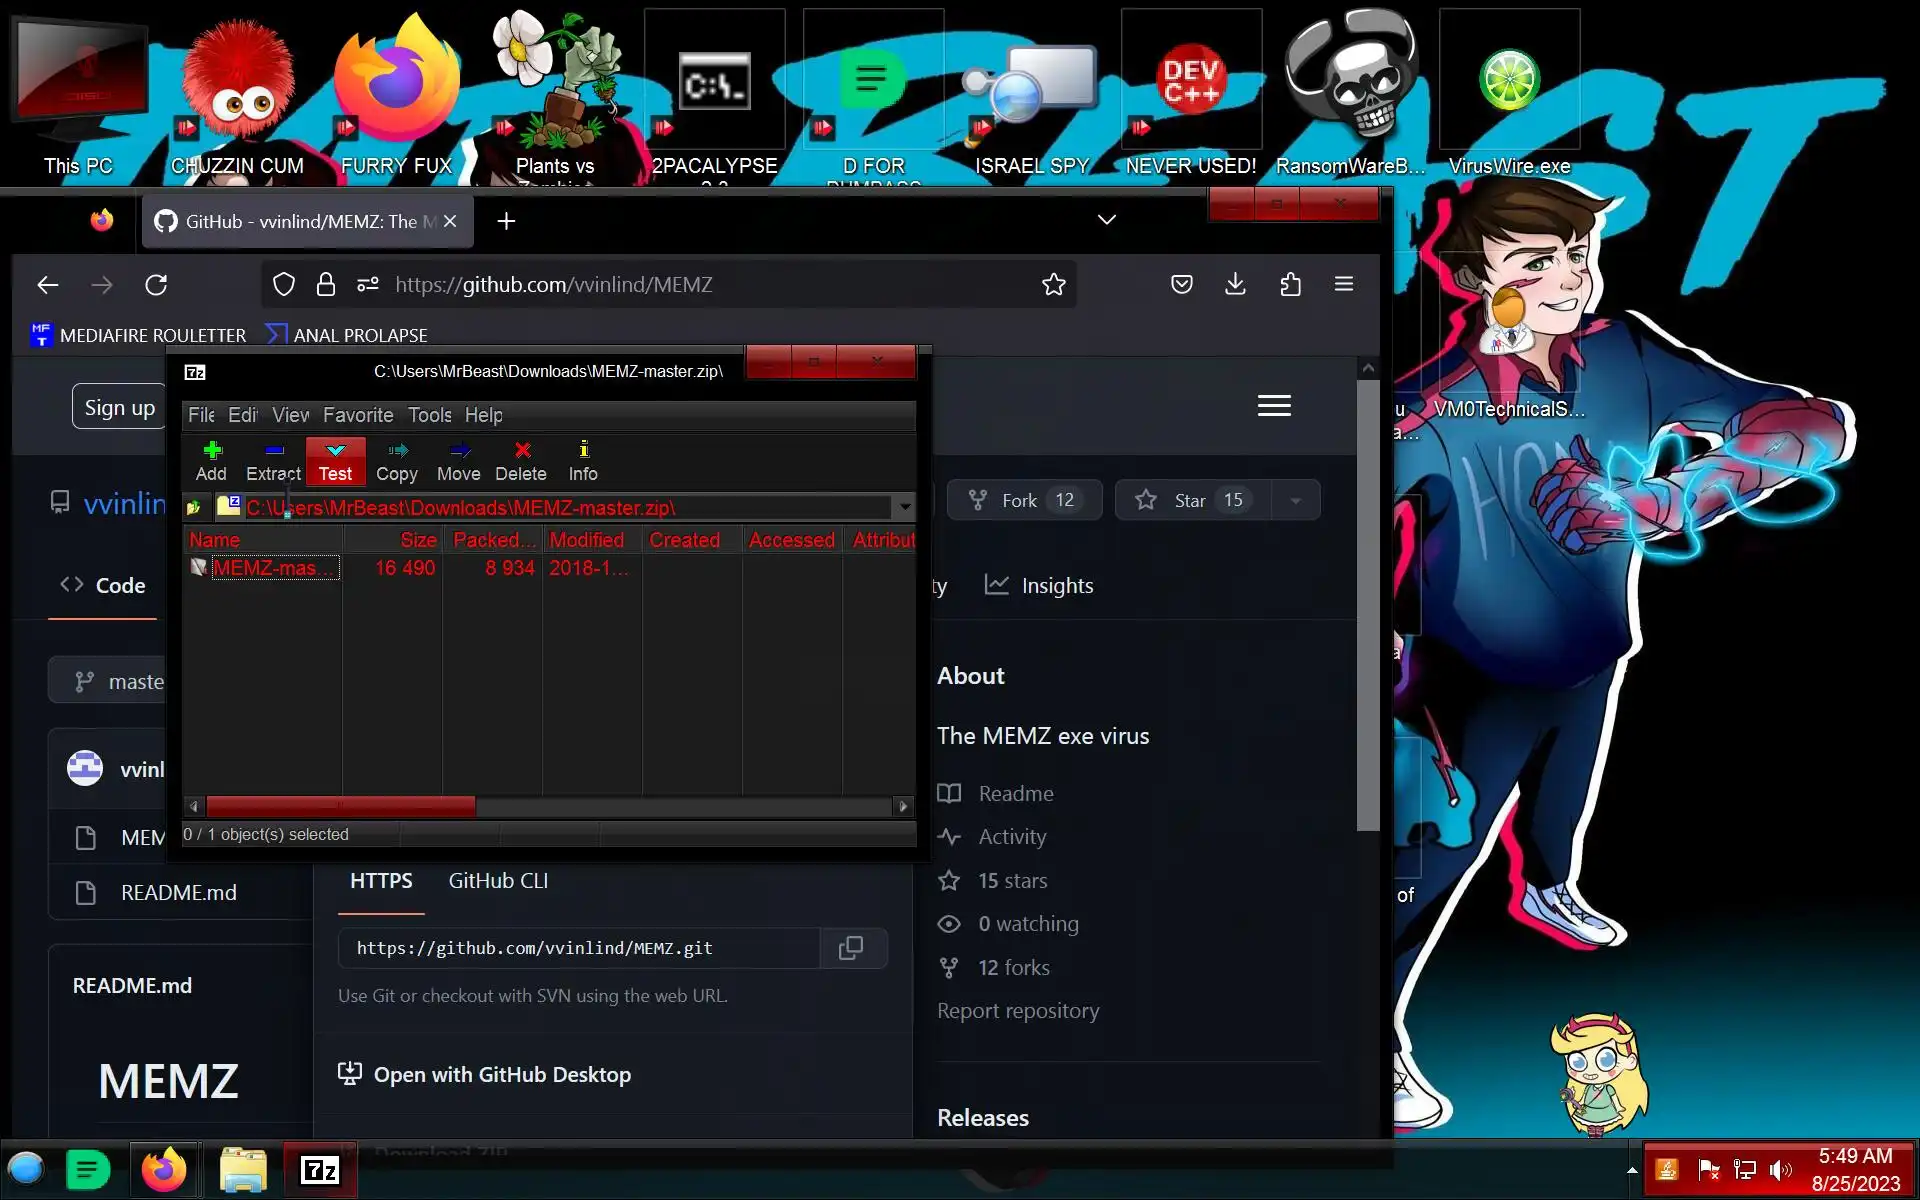Click the 7-Zip up-folder icon
1920x1200 pixels.
point(194,508)
